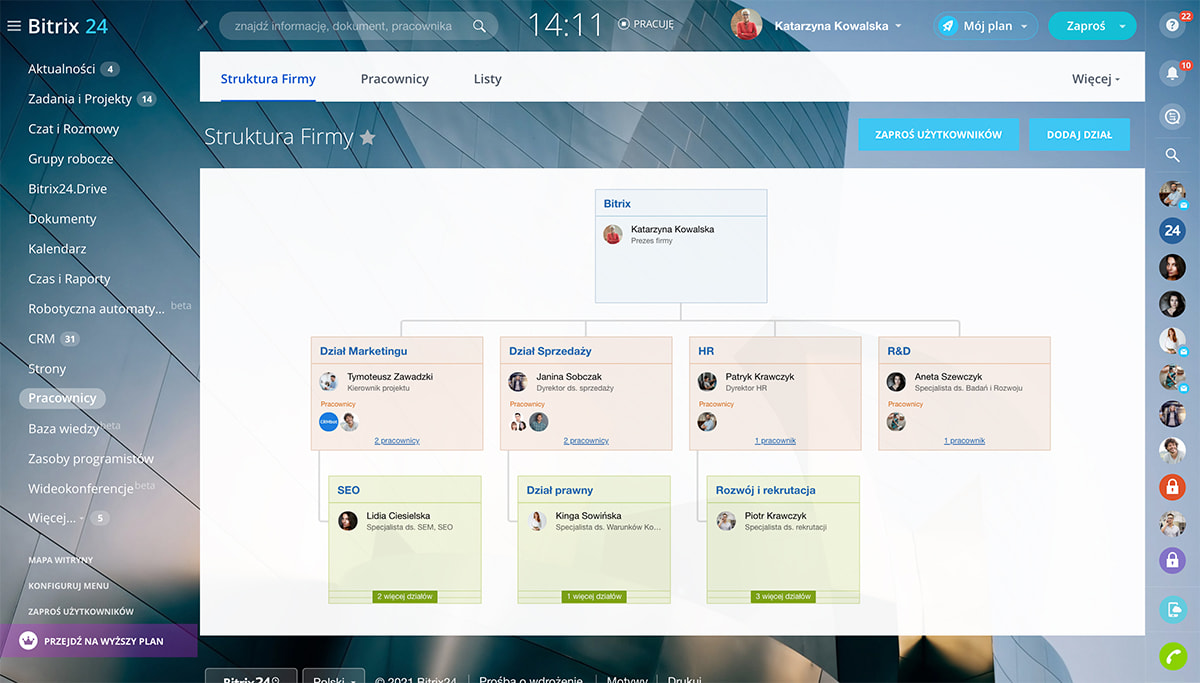Open the hamburger menu beside Bitrix 24 logo

(x=14, y=27)
